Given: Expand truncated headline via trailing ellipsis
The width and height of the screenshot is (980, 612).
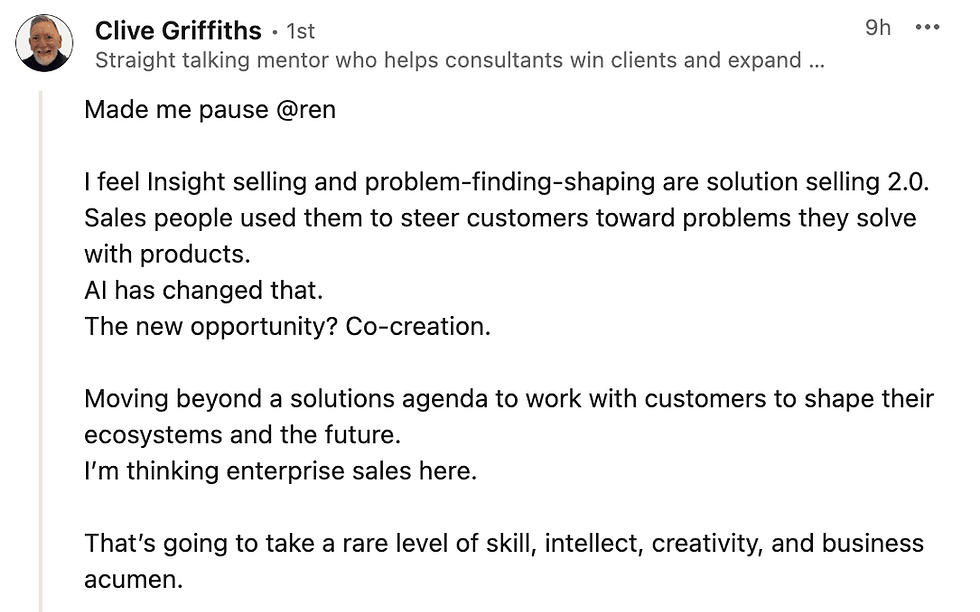Looking at the screenshot, I should (817, 61).
